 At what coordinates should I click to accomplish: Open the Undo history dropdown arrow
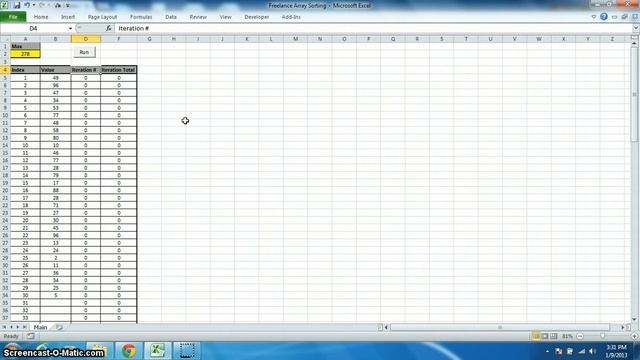click(33, 5)
